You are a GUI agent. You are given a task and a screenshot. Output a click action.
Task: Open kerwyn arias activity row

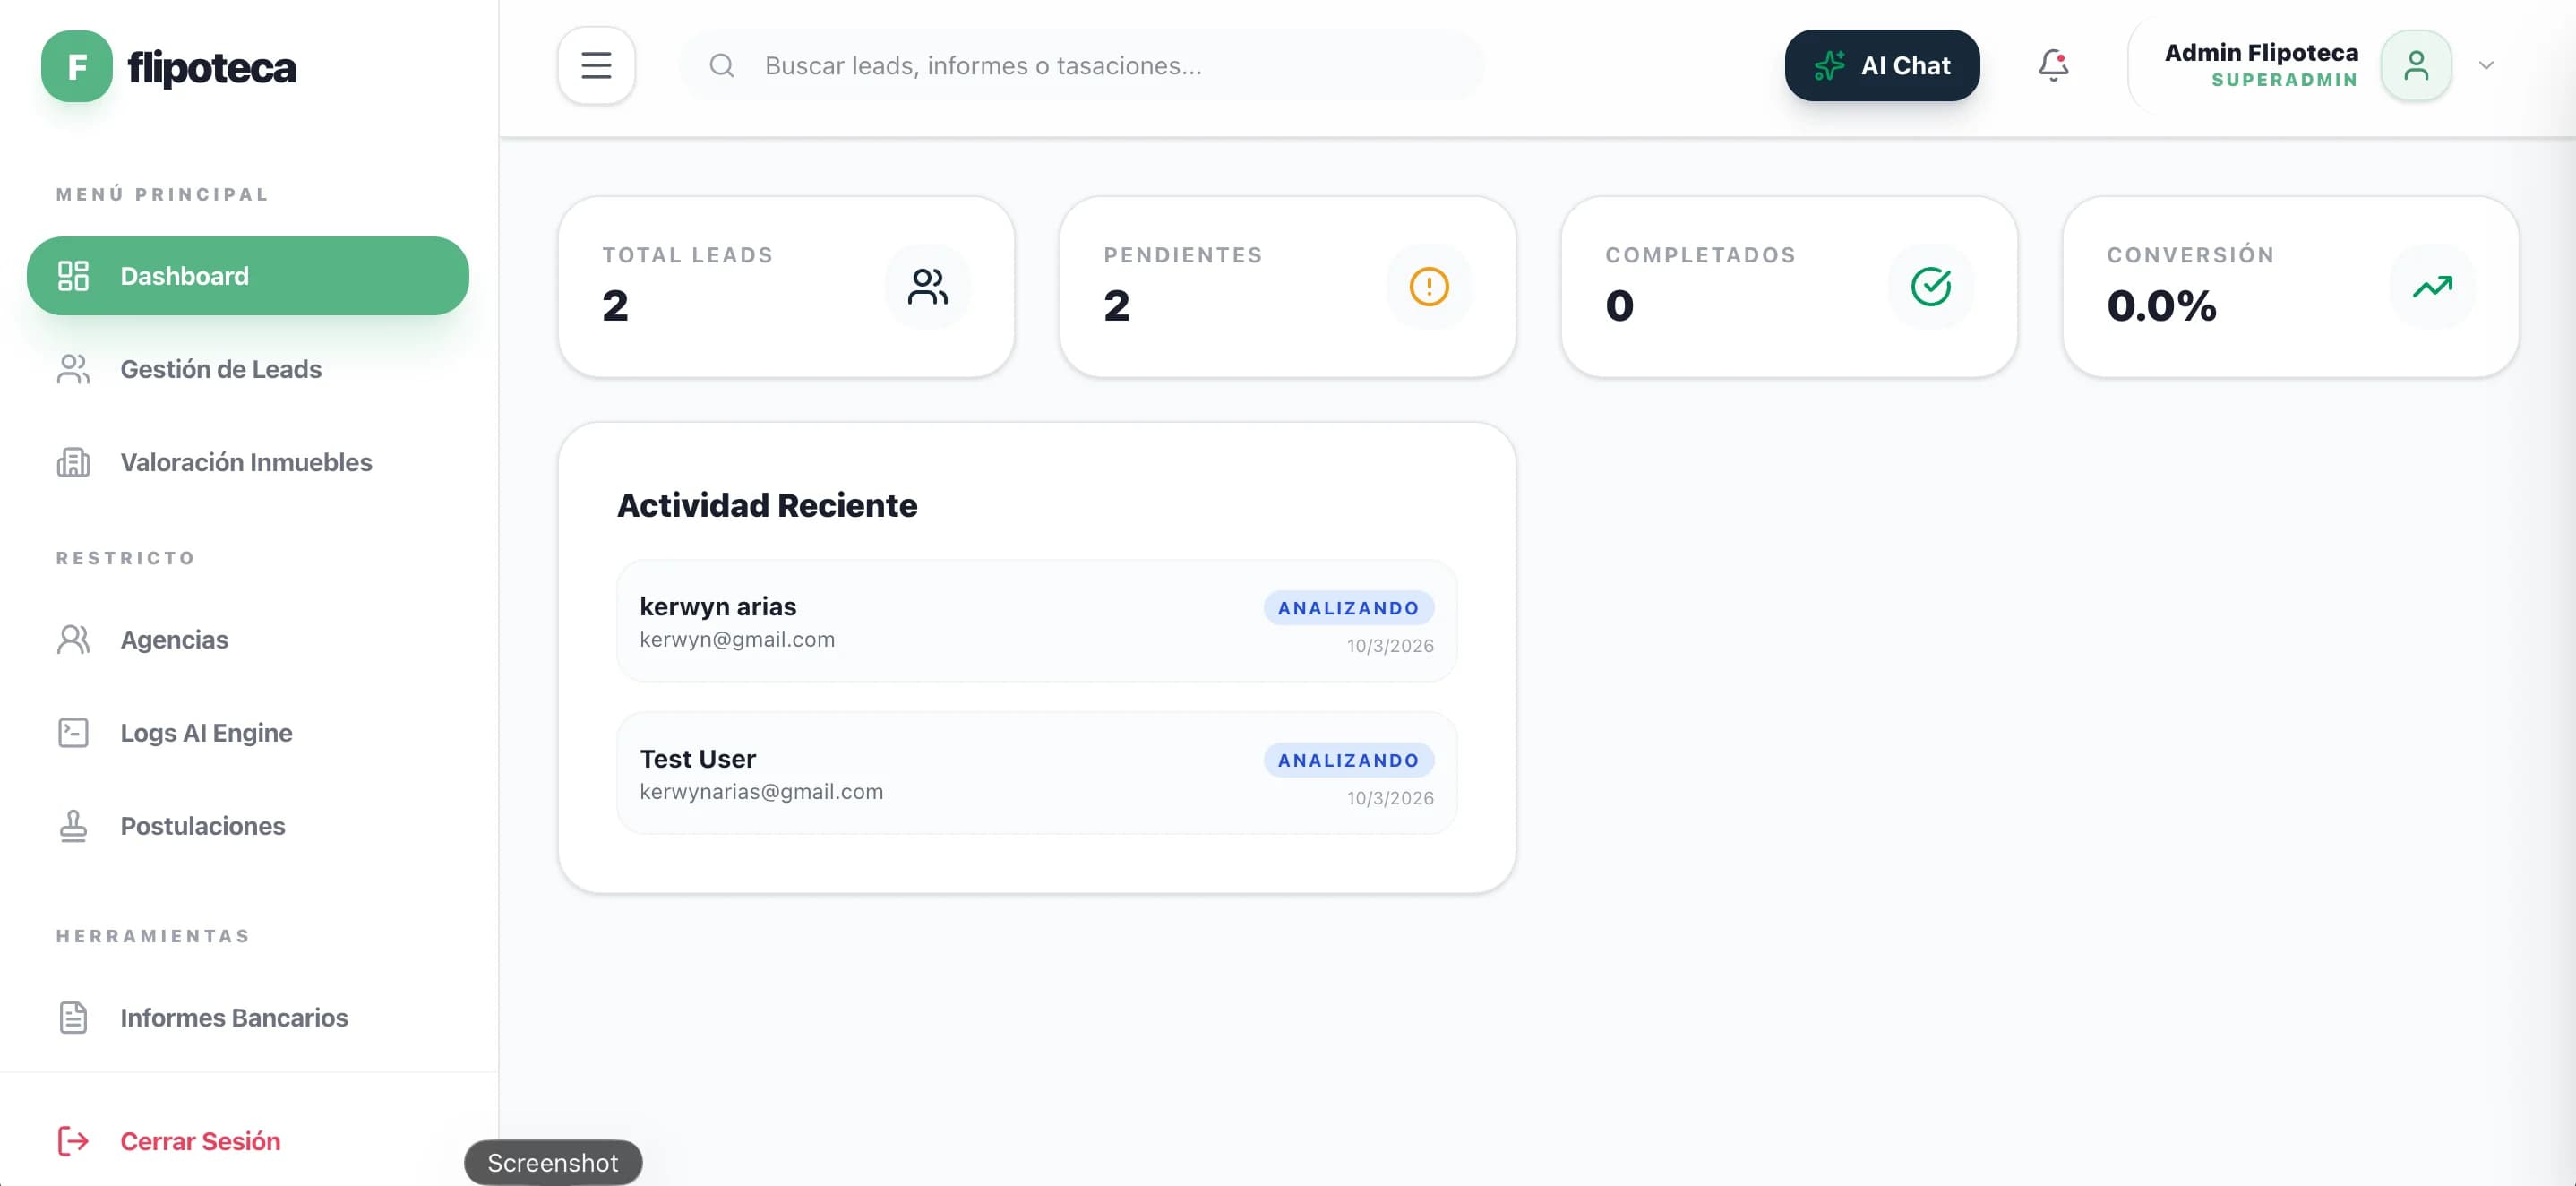pyautogui.click(x=1037, y=622)
